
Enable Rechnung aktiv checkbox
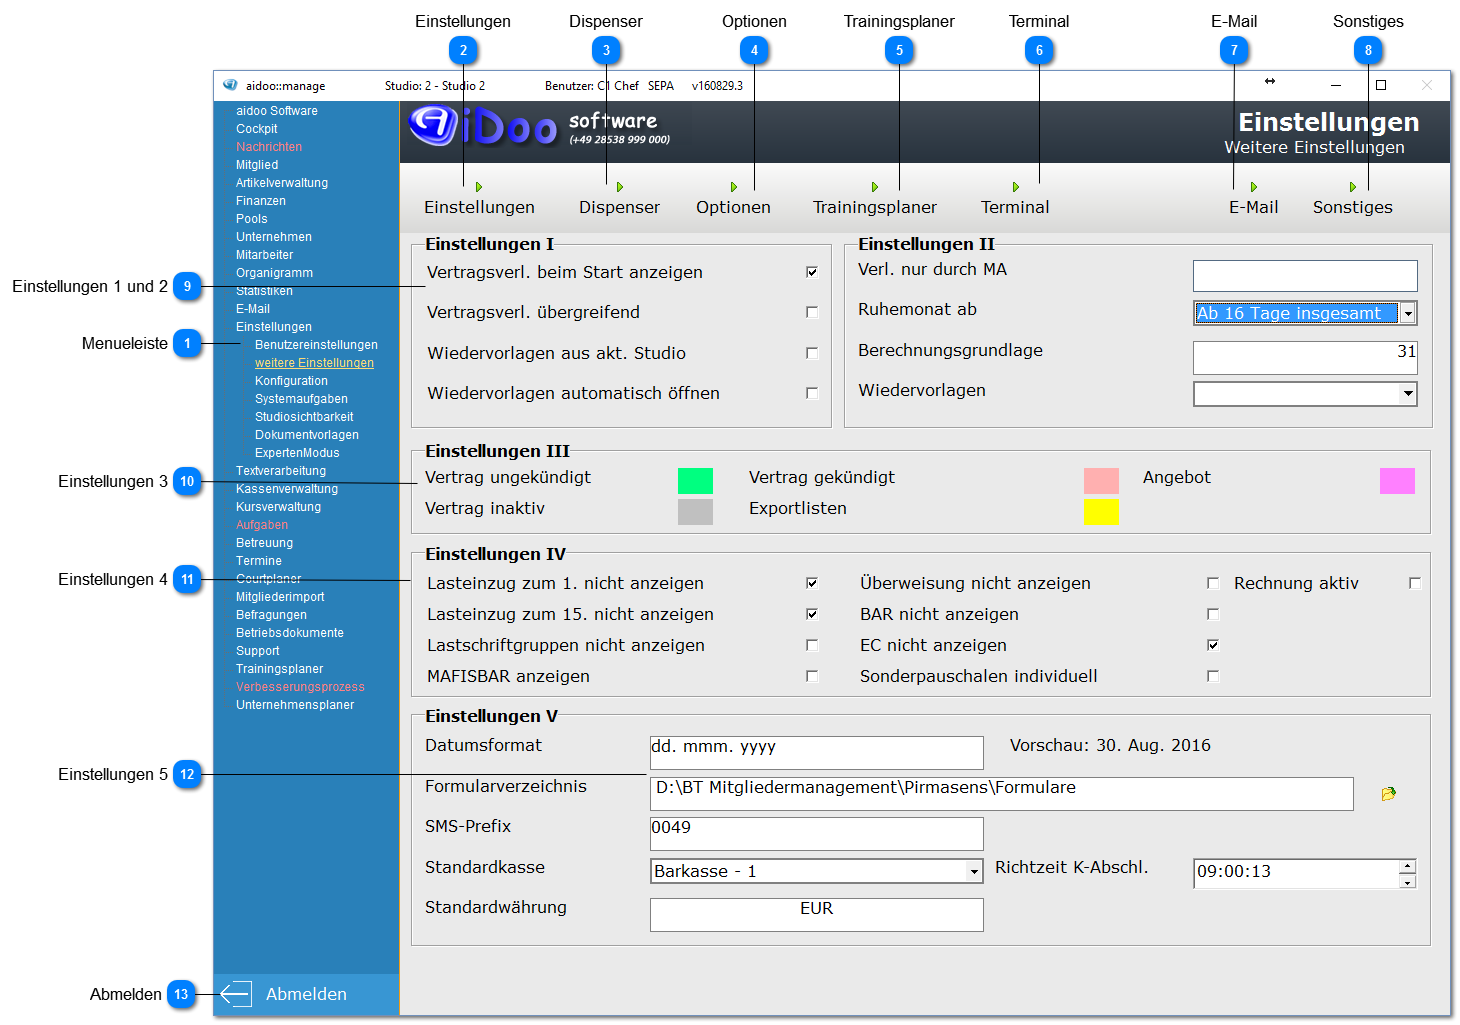[1415, 583]
